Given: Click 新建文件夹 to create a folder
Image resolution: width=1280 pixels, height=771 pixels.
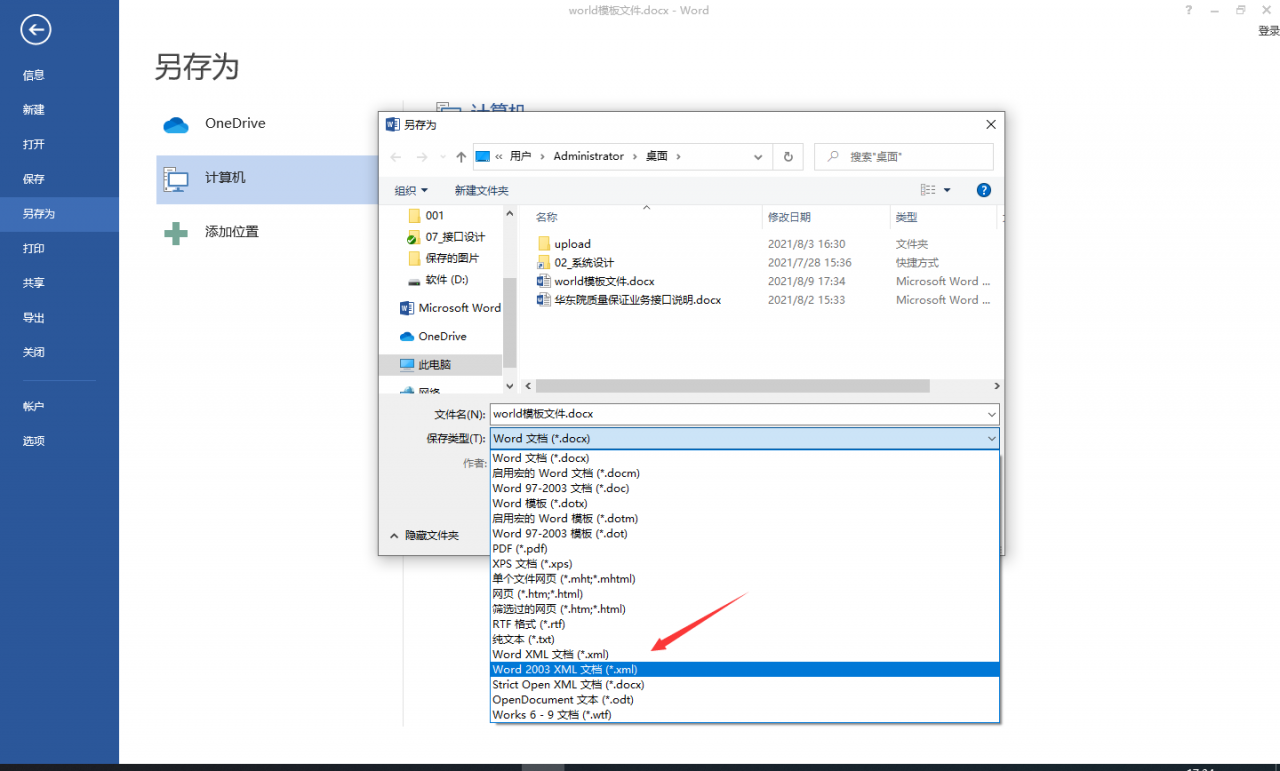Looking at the screenshot, I should point(481,190).
